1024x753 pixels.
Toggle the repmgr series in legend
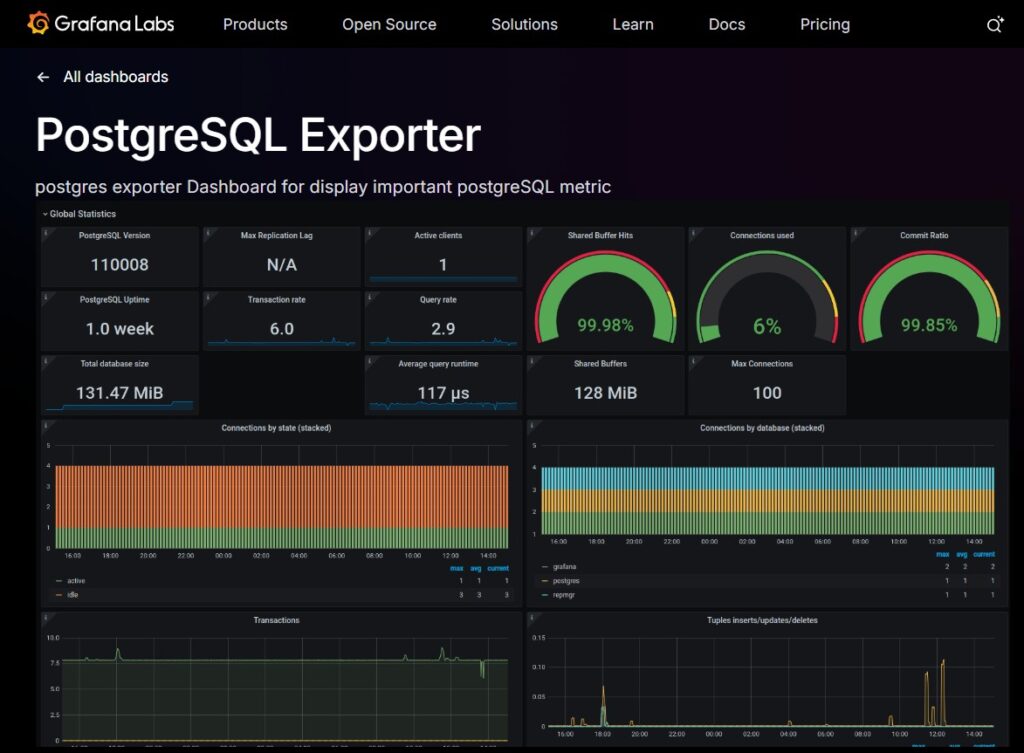pos(565,595)
